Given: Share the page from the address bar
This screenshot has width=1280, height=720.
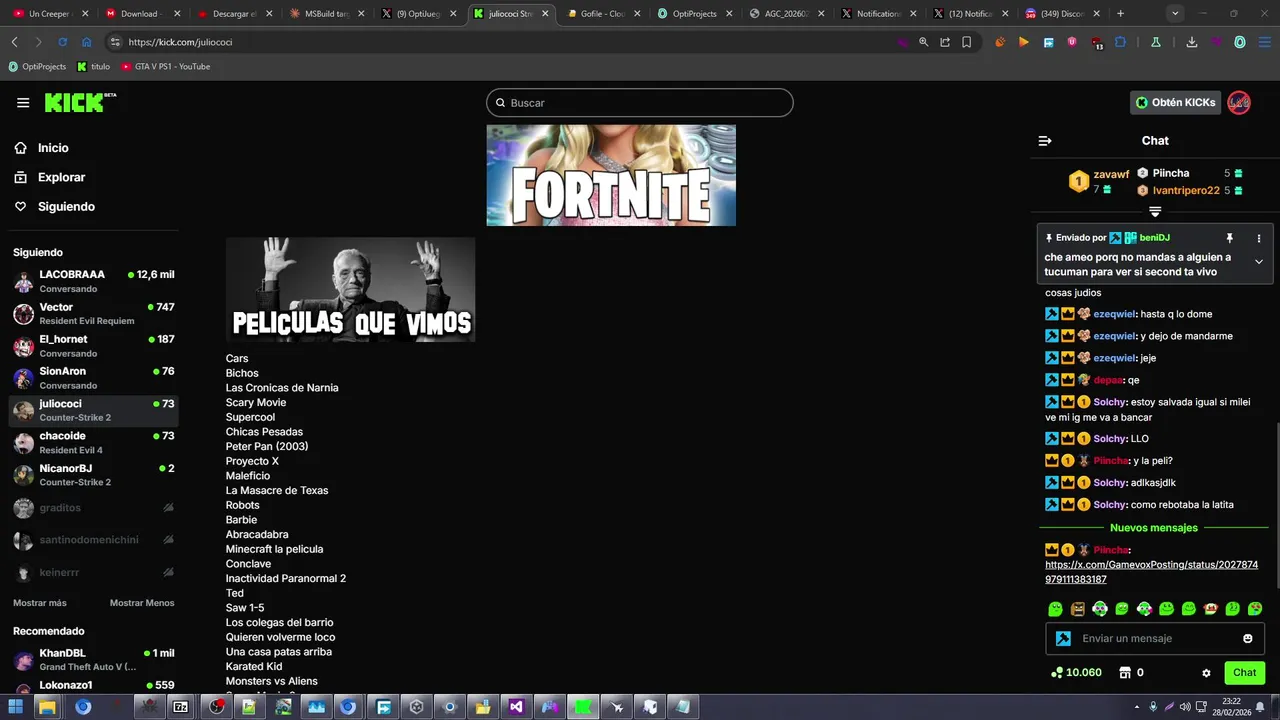Looking at the screenshot, I should coord(945,42).
